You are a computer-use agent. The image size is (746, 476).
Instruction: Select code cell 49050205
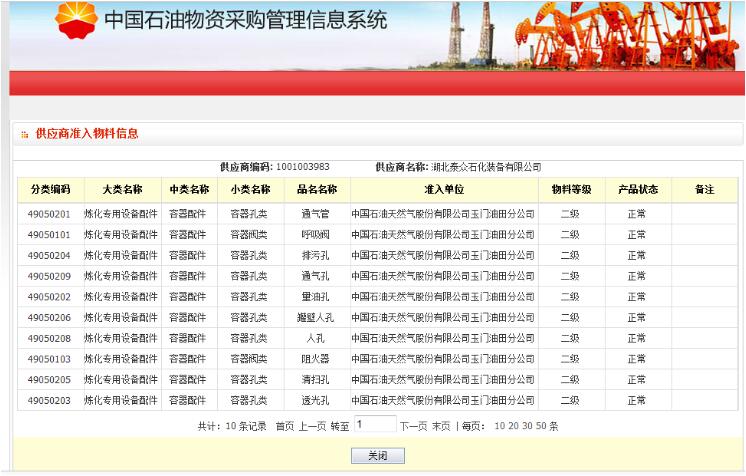(49, 380)
